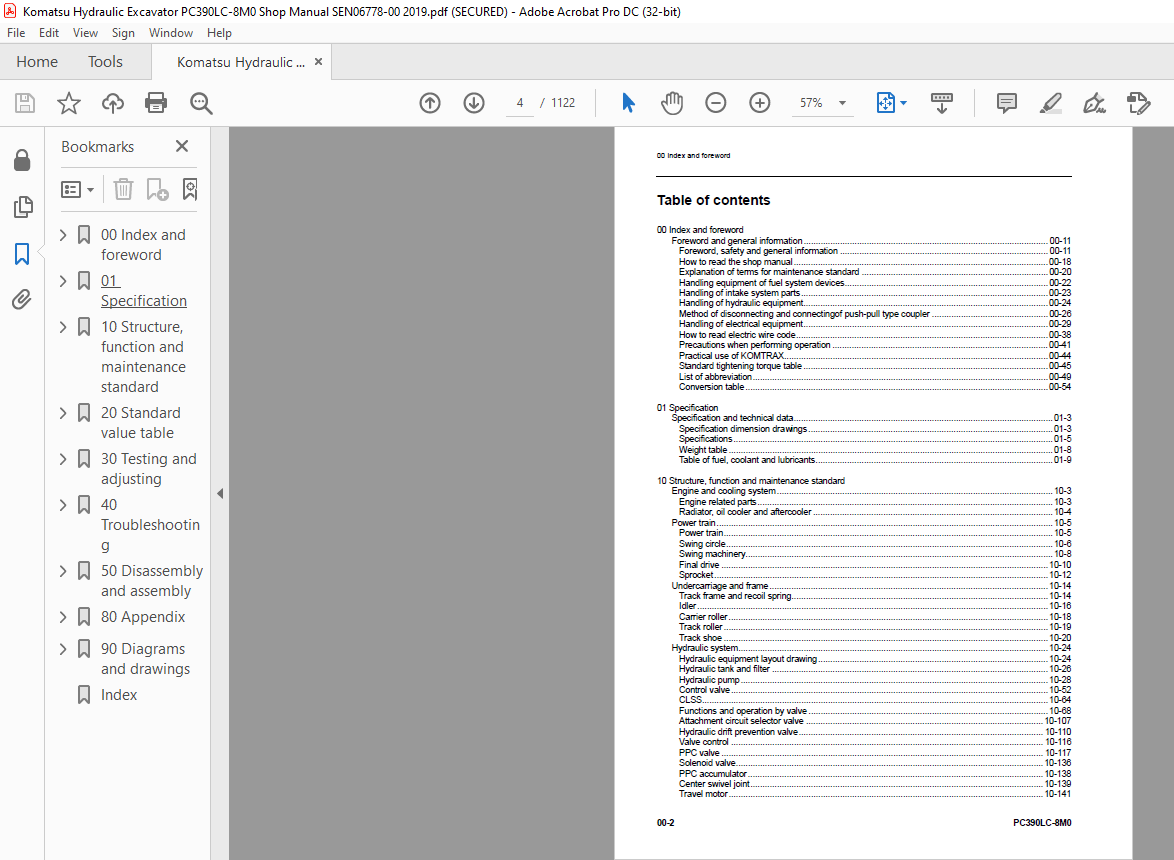
Task: Open the Attachments paperclip panel
Action: pyautogui.click(x=22, y=300)
